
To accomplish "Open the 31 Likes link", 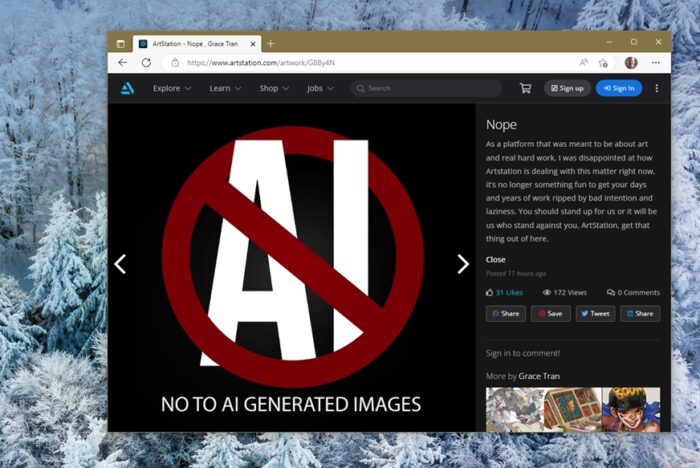I will (509, 292).
